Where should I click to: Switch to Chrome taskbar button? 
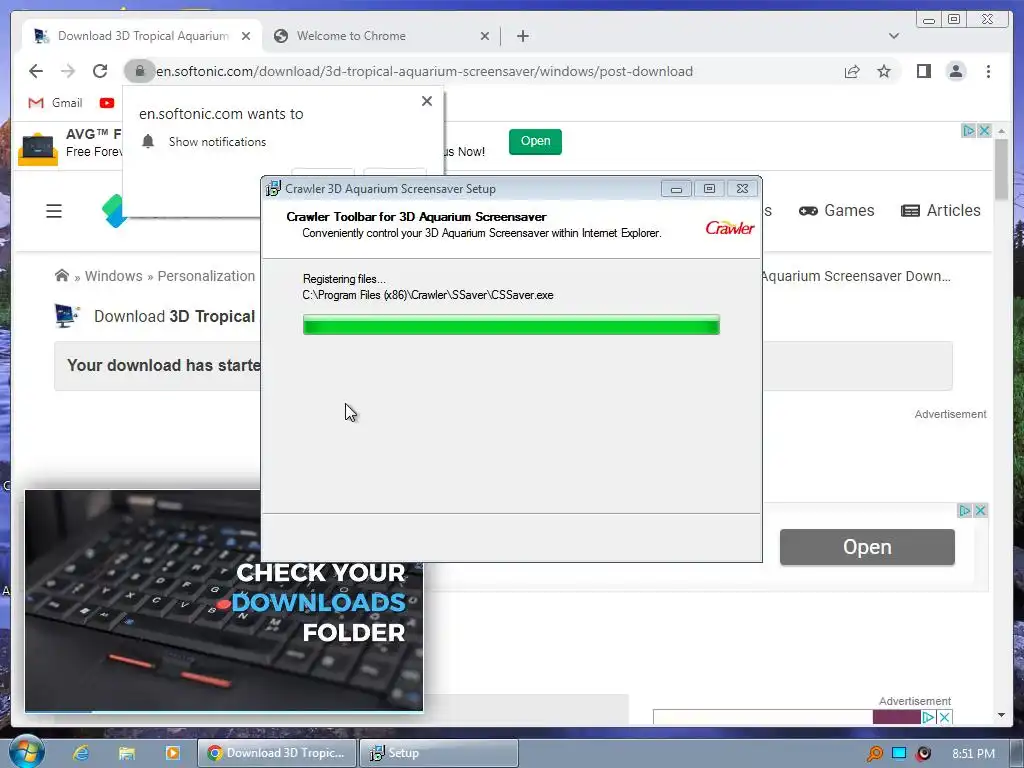pos(277,753)
